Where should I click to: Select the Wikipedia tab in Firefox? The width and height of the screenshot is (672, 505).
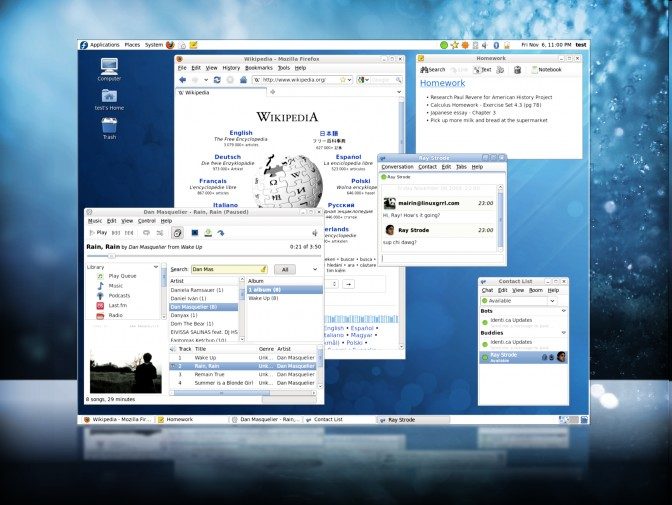pos(221,92)
